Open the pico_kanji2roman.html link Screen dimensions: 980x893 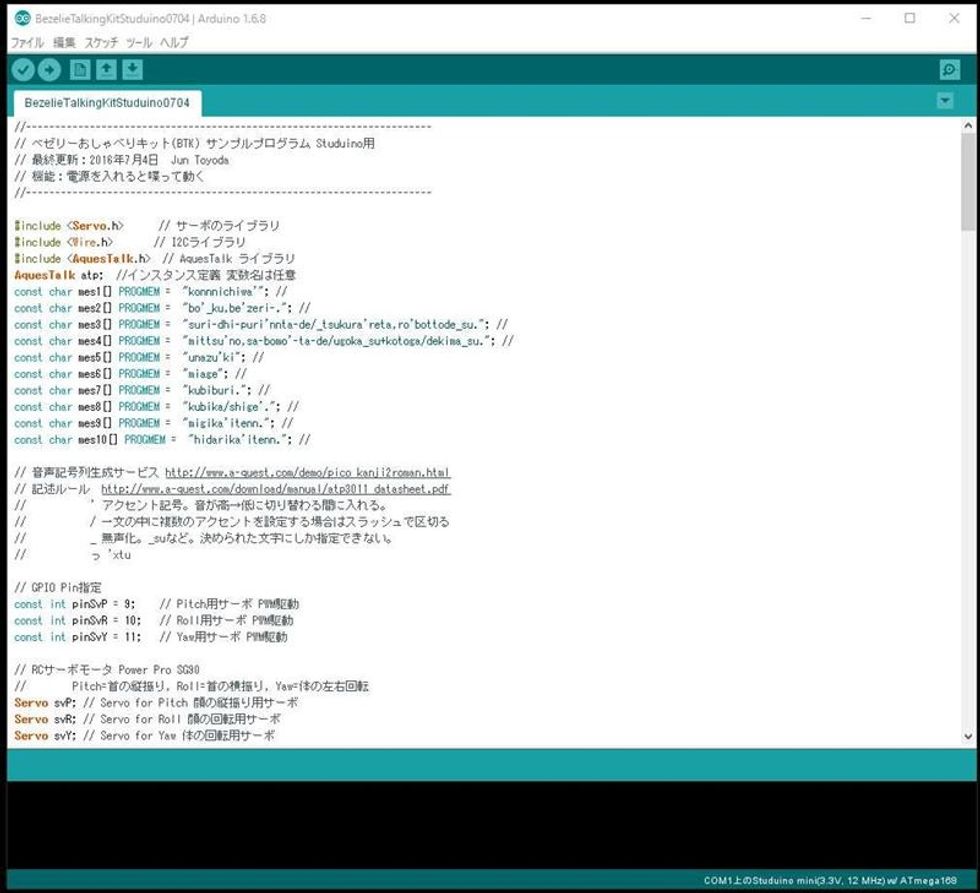pyautogui.click(x=307, y=472)
